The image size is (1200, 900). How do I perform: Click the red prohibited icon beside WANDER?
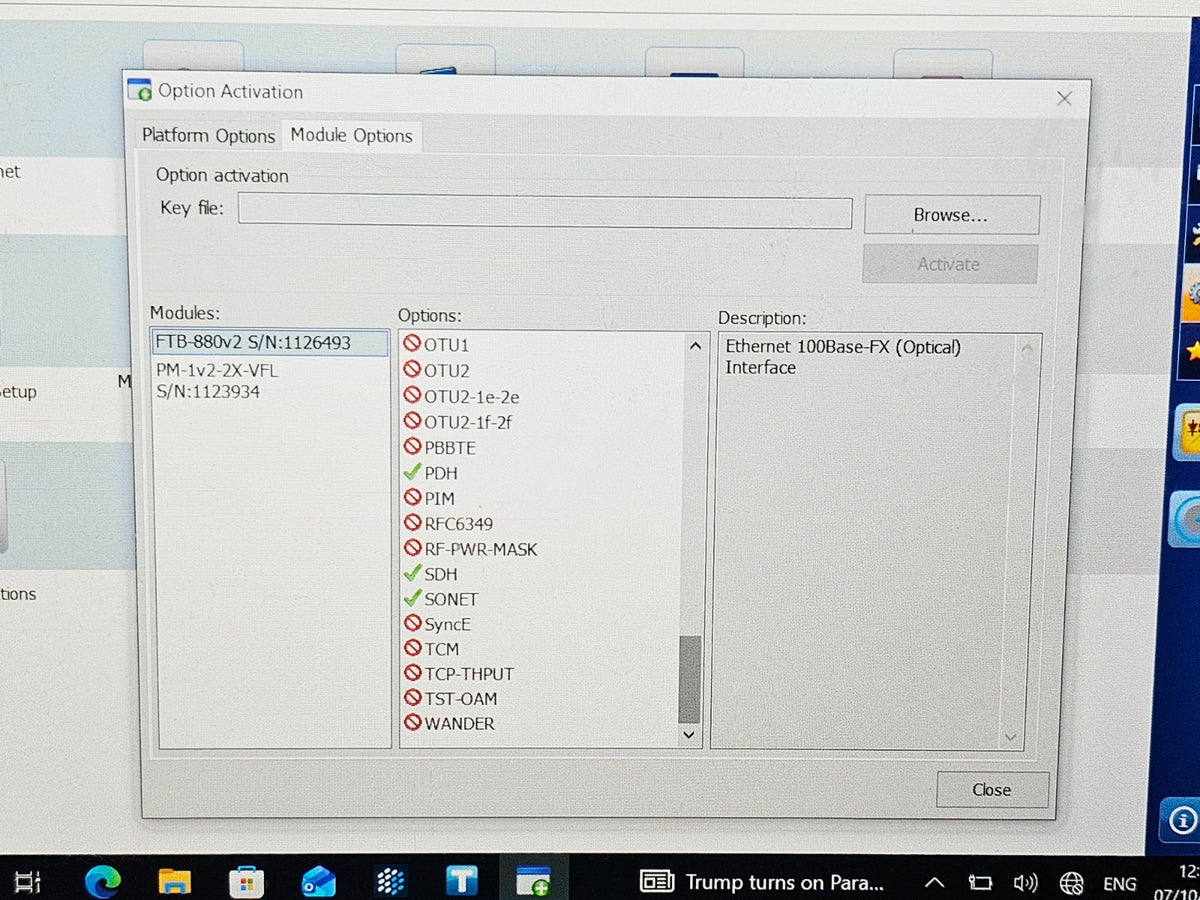pyautogui.click(x=412, y=722)
